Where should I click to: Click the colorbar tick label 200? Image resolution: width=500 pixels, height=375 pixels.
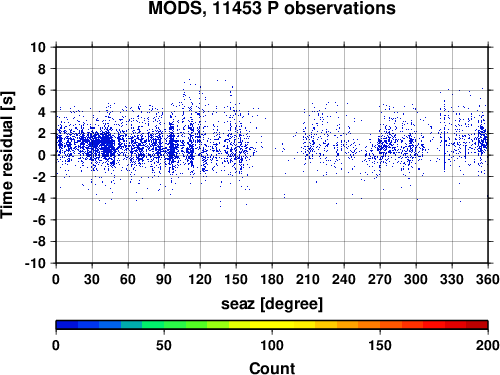[x=488, y=345]
